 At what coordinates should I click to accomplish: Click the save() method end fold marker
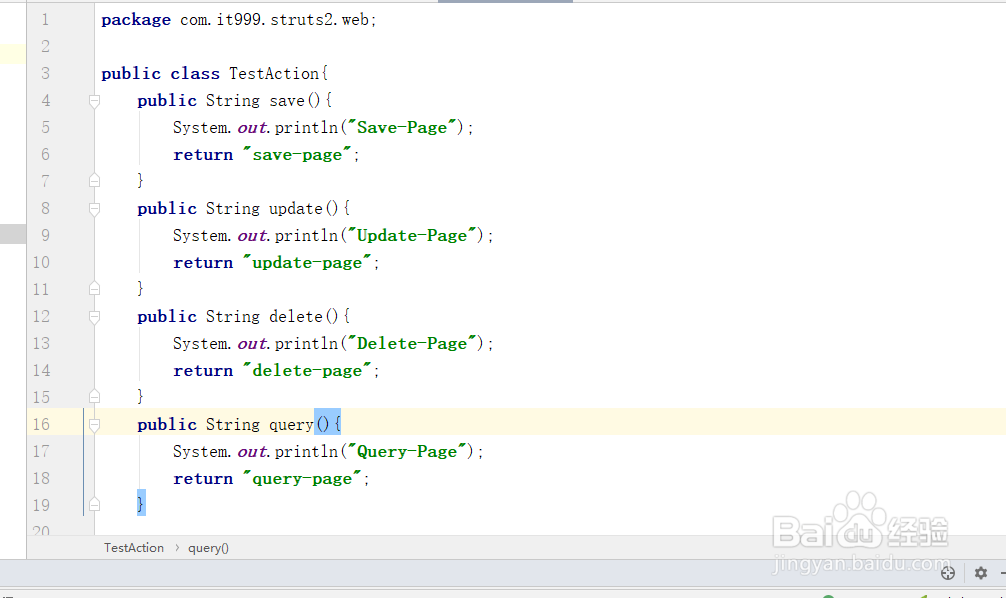coord(94,180)
